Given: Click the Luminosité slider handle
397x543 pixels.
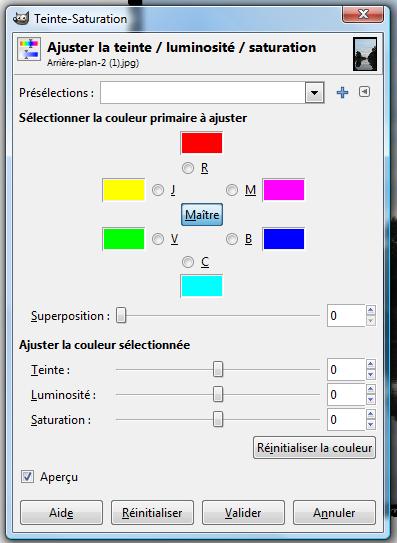Looking at the screenshot, I should 218,394.
